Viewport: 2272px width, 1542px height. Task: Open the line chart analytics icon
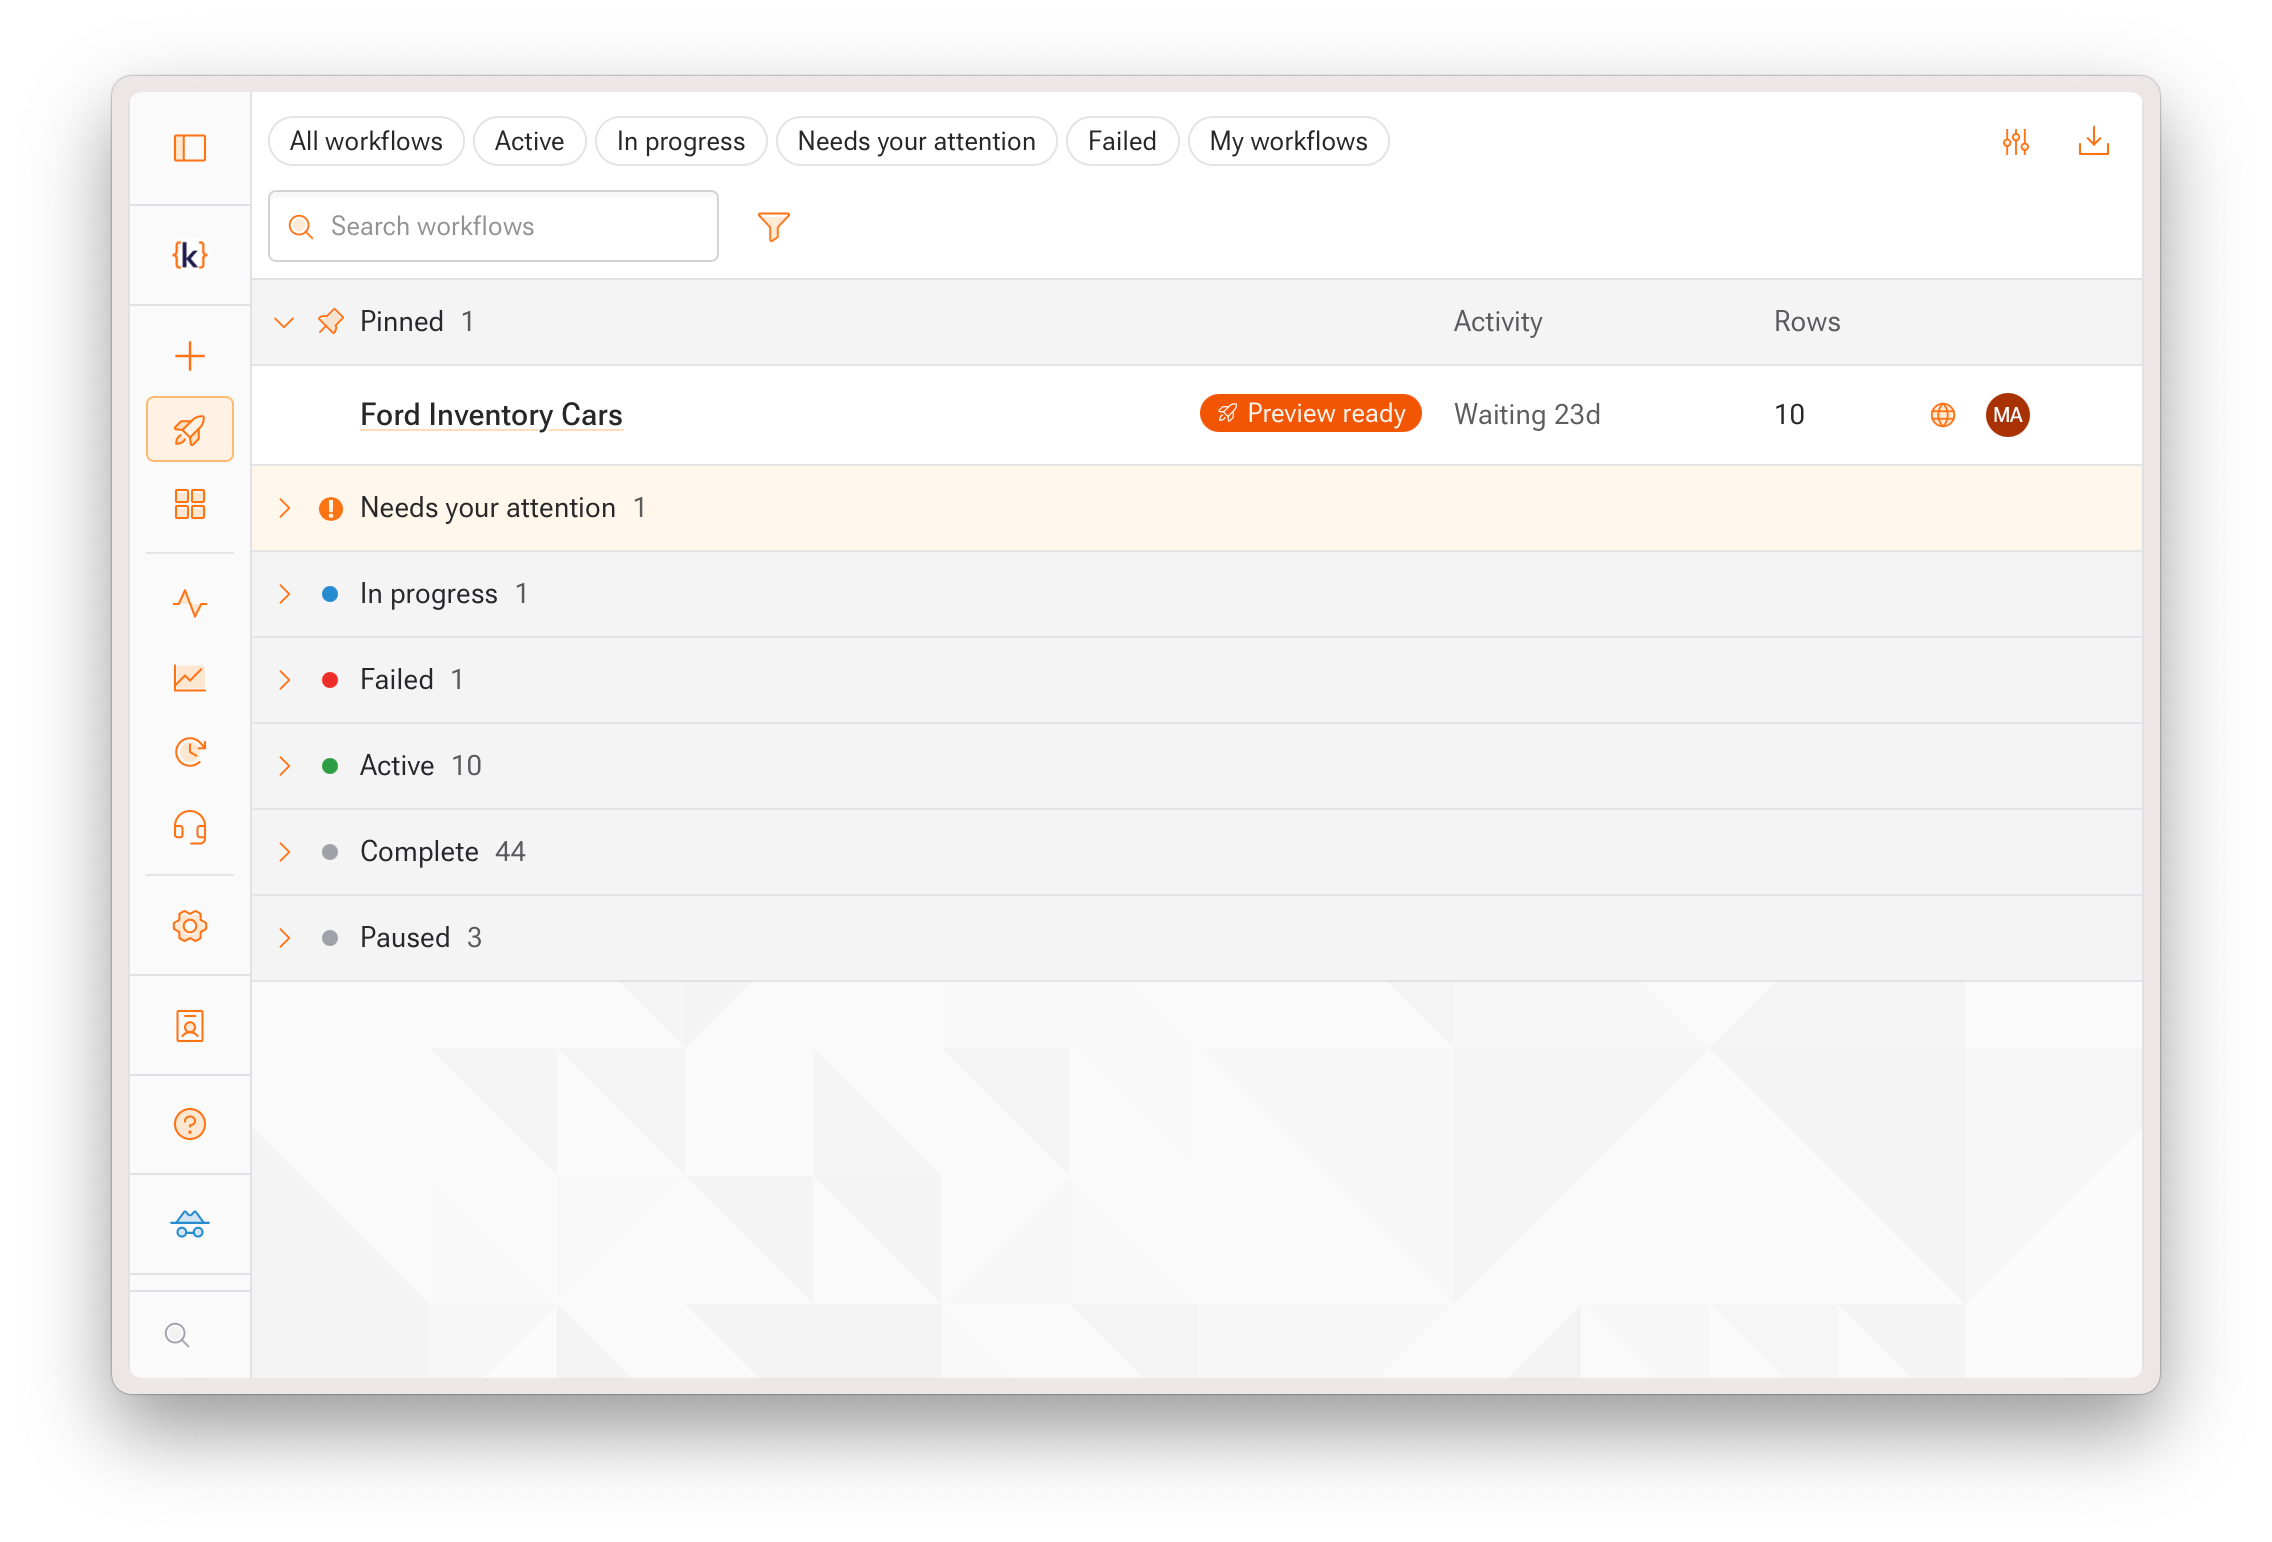(189, 678)
